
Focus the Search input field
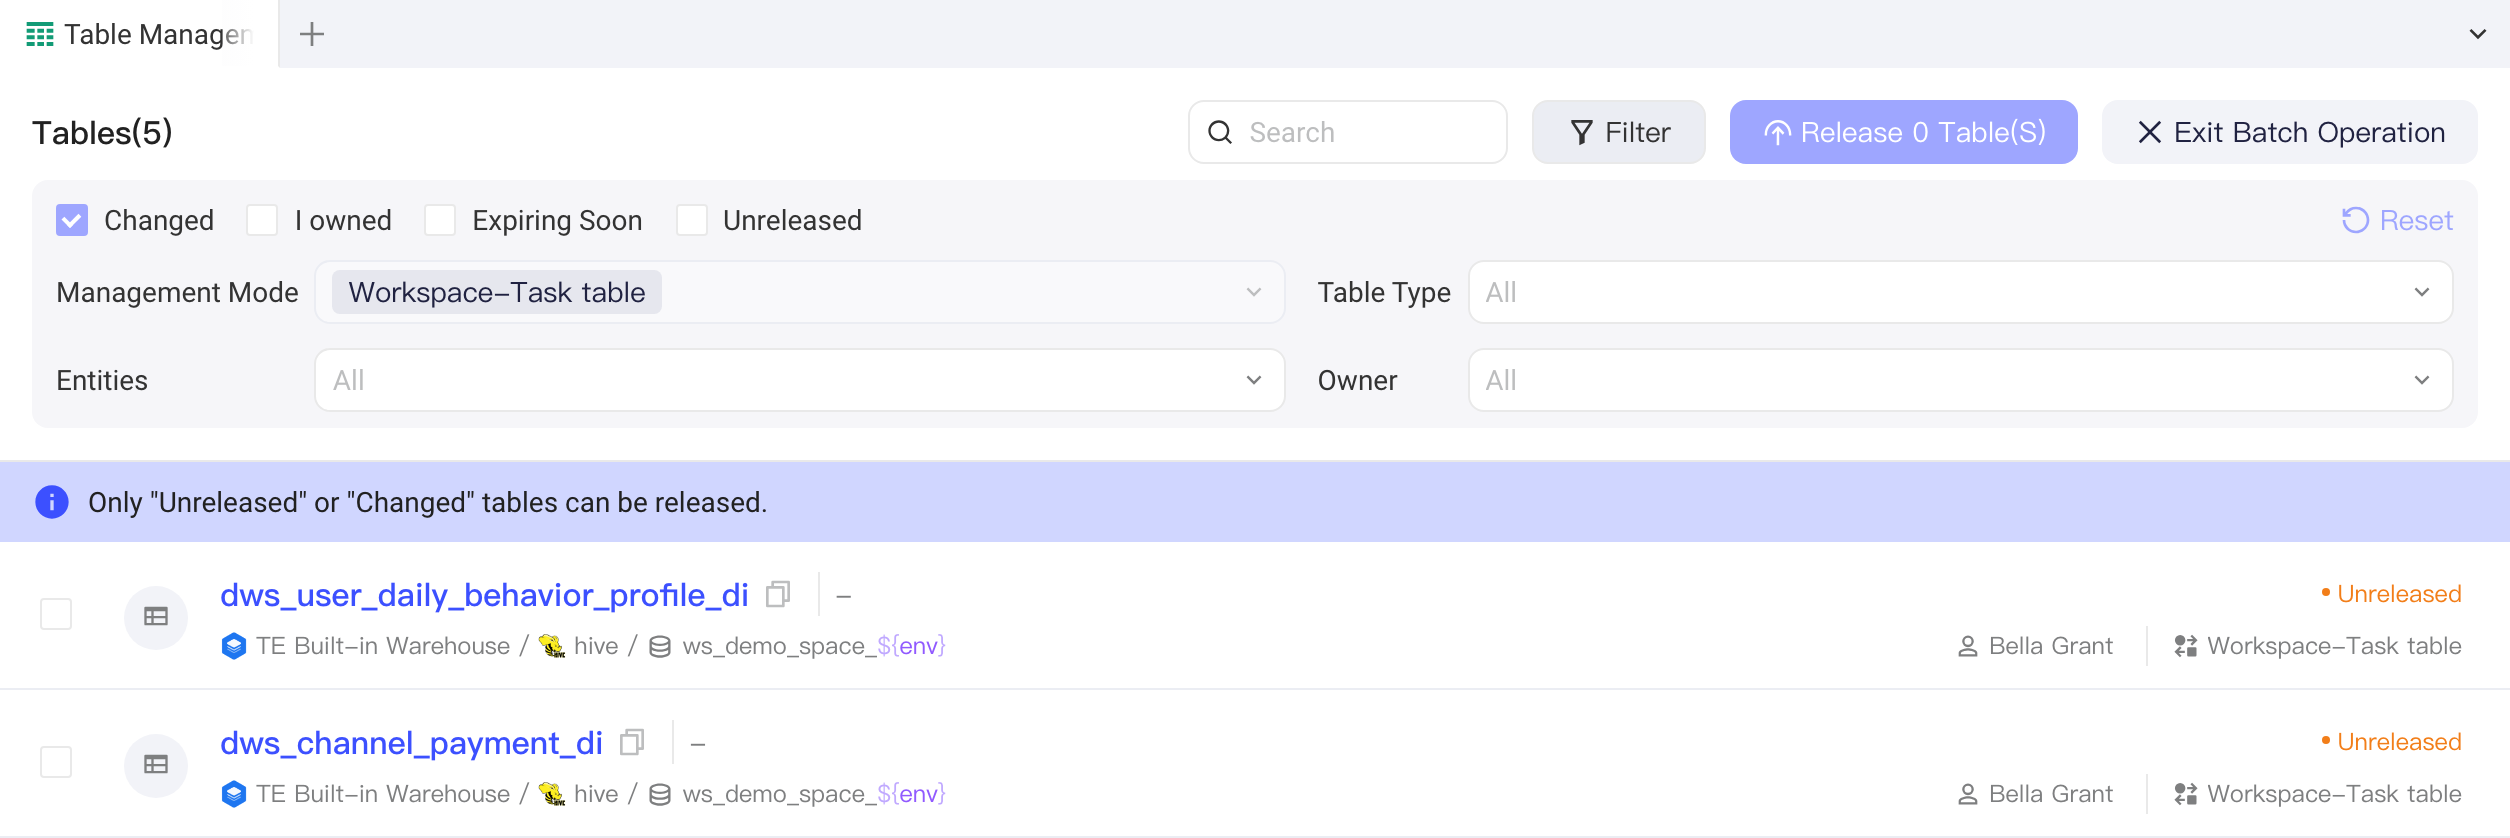[x=1348, y=132]
